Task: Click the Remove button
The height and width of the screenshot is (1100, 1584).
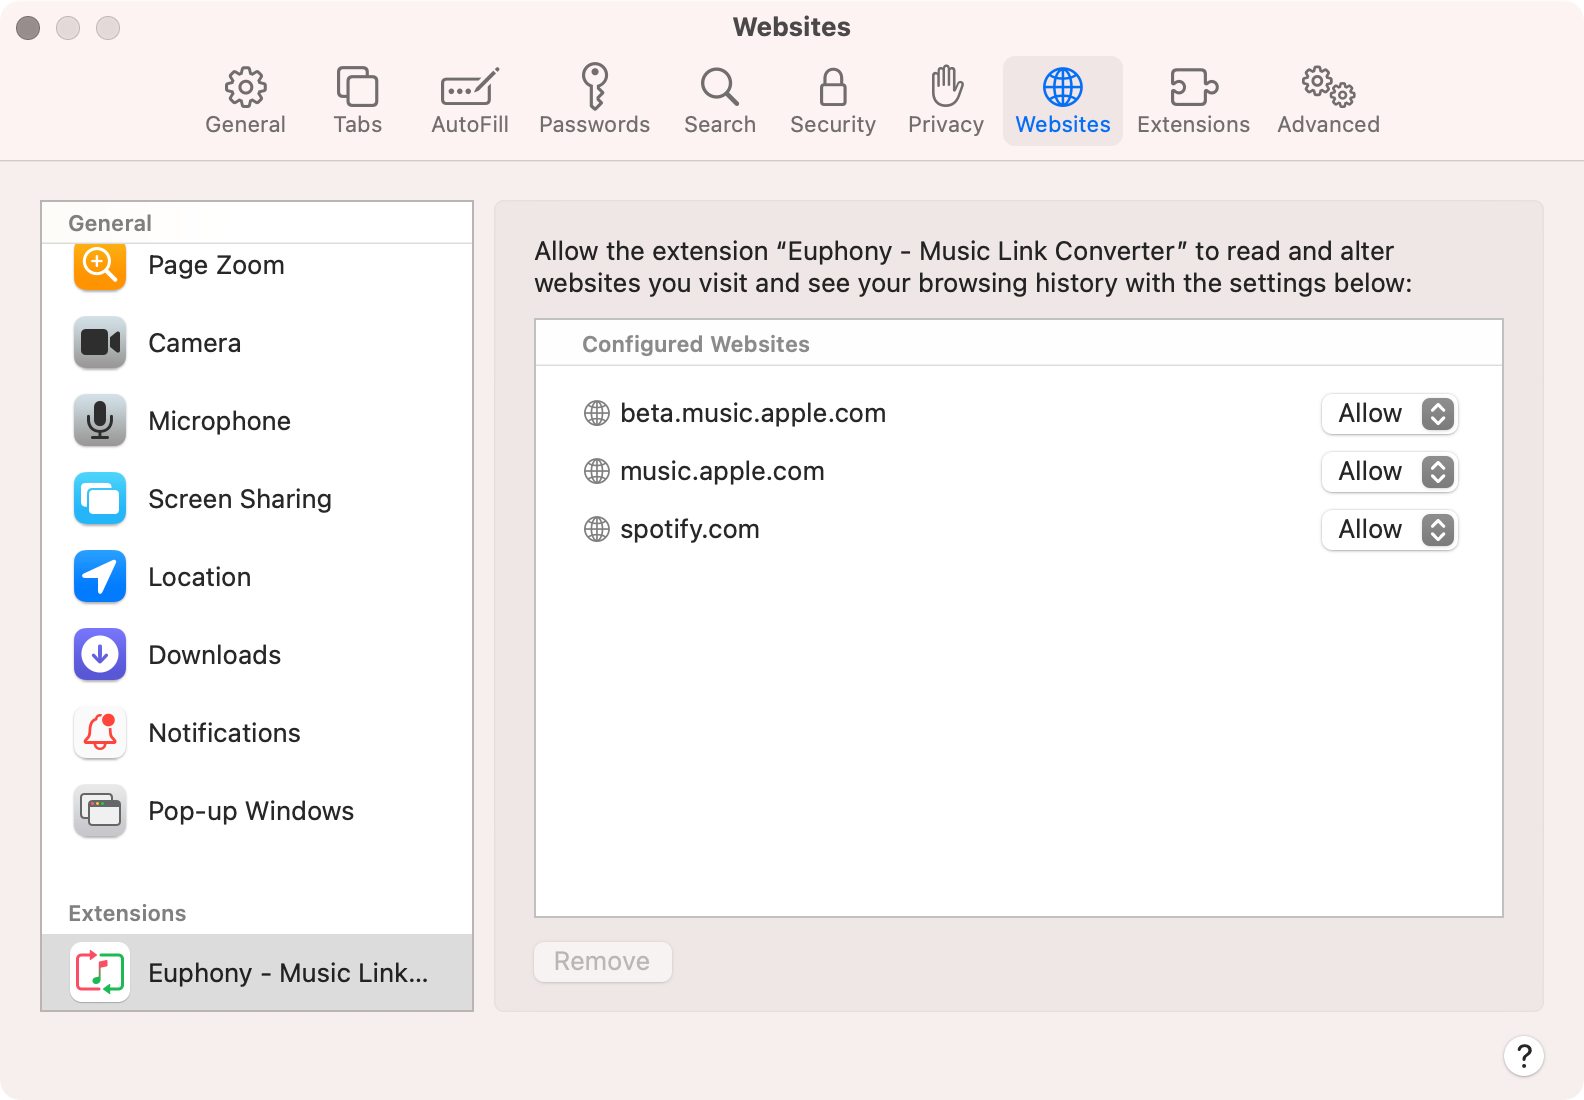Action: tap(602, 962)
